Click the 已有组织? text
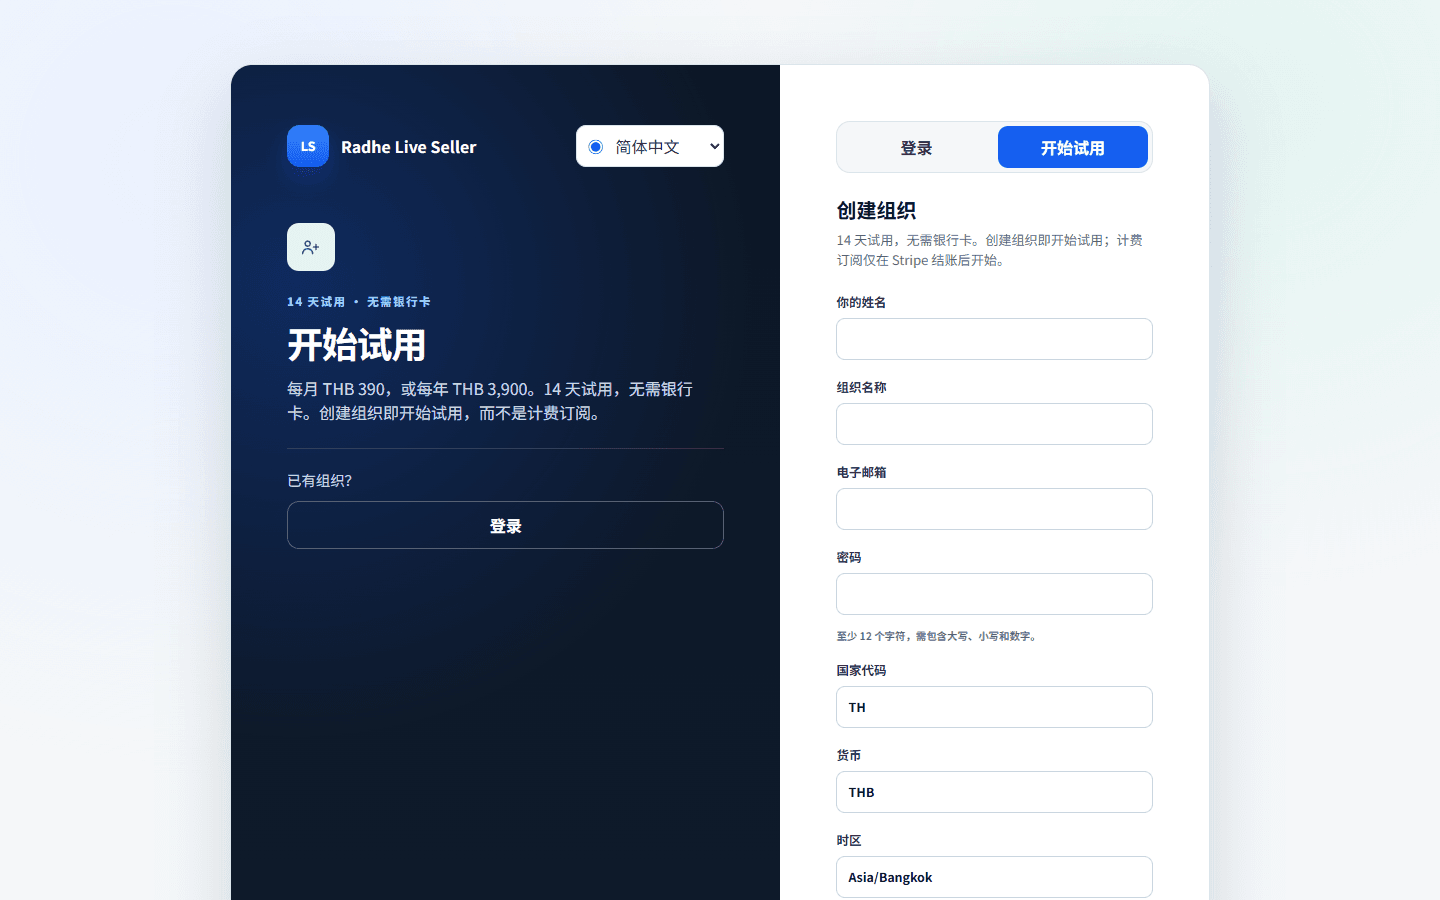 [x=319, y=481]
